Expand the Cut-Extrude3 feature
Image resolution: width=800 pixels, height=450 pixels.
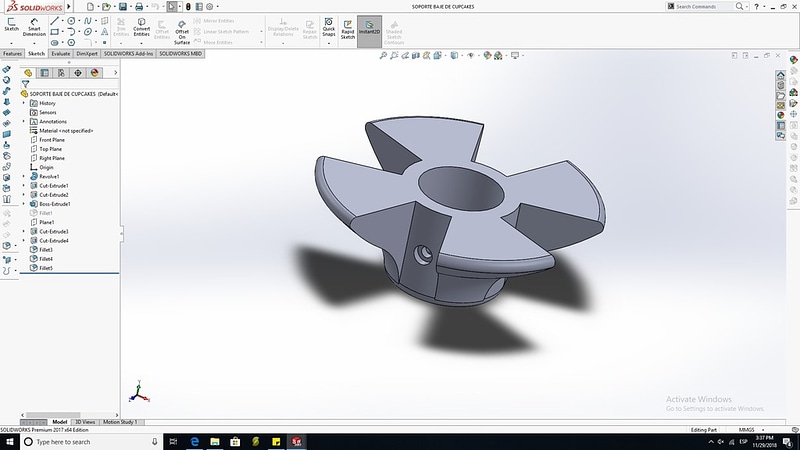pos(23,232)
